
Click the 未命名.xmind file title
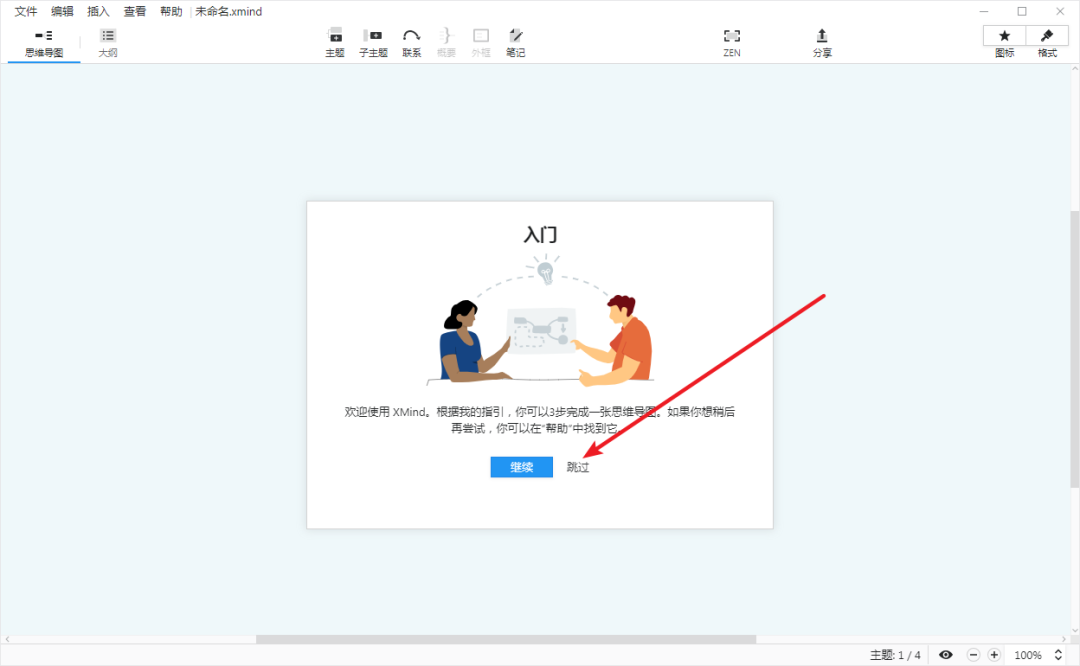[x=229, y=11]
